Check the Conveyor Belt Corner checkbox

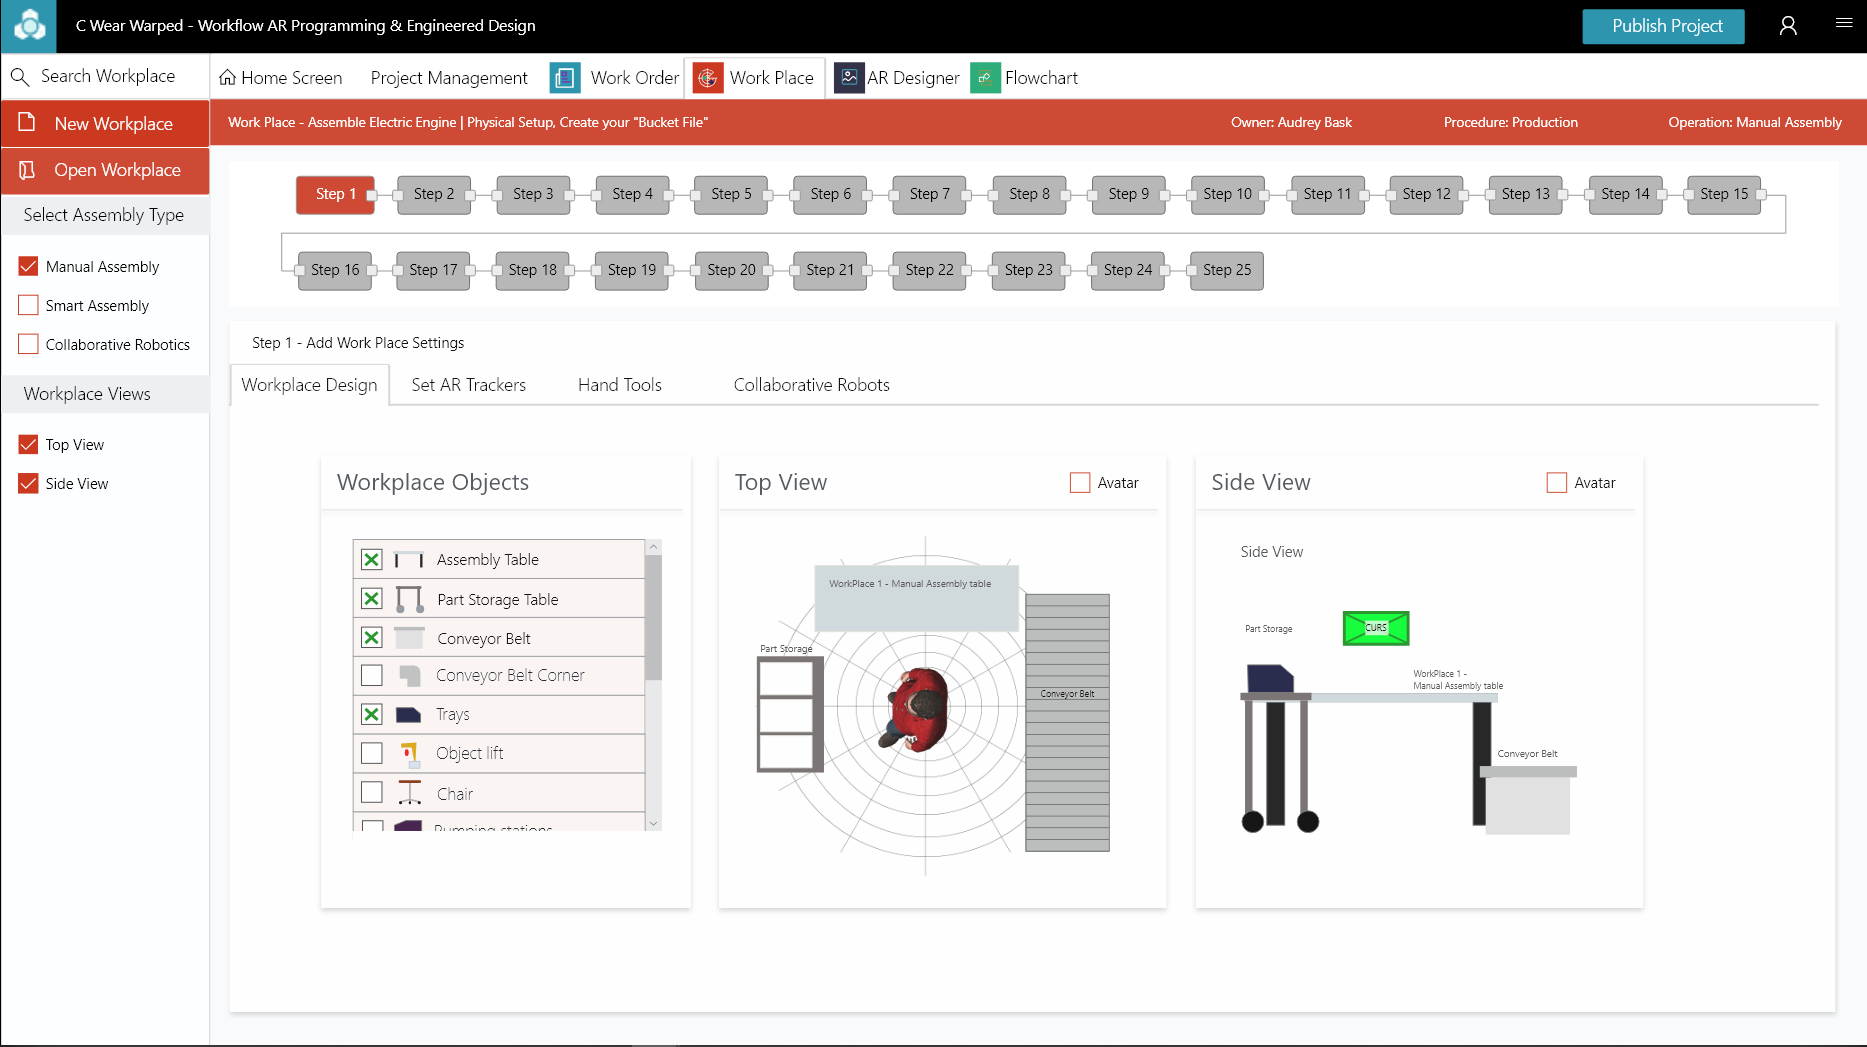pyautogui.click(x=371, y=676)
